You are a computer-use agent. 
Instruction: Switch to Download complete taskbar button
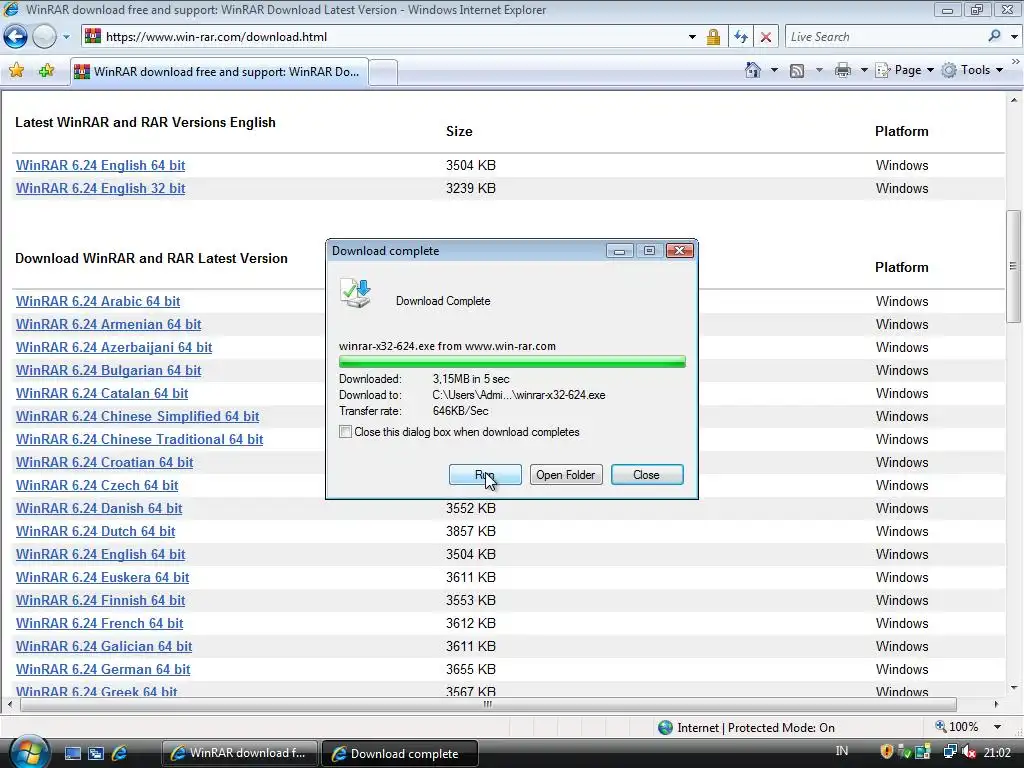coord(400,754)
